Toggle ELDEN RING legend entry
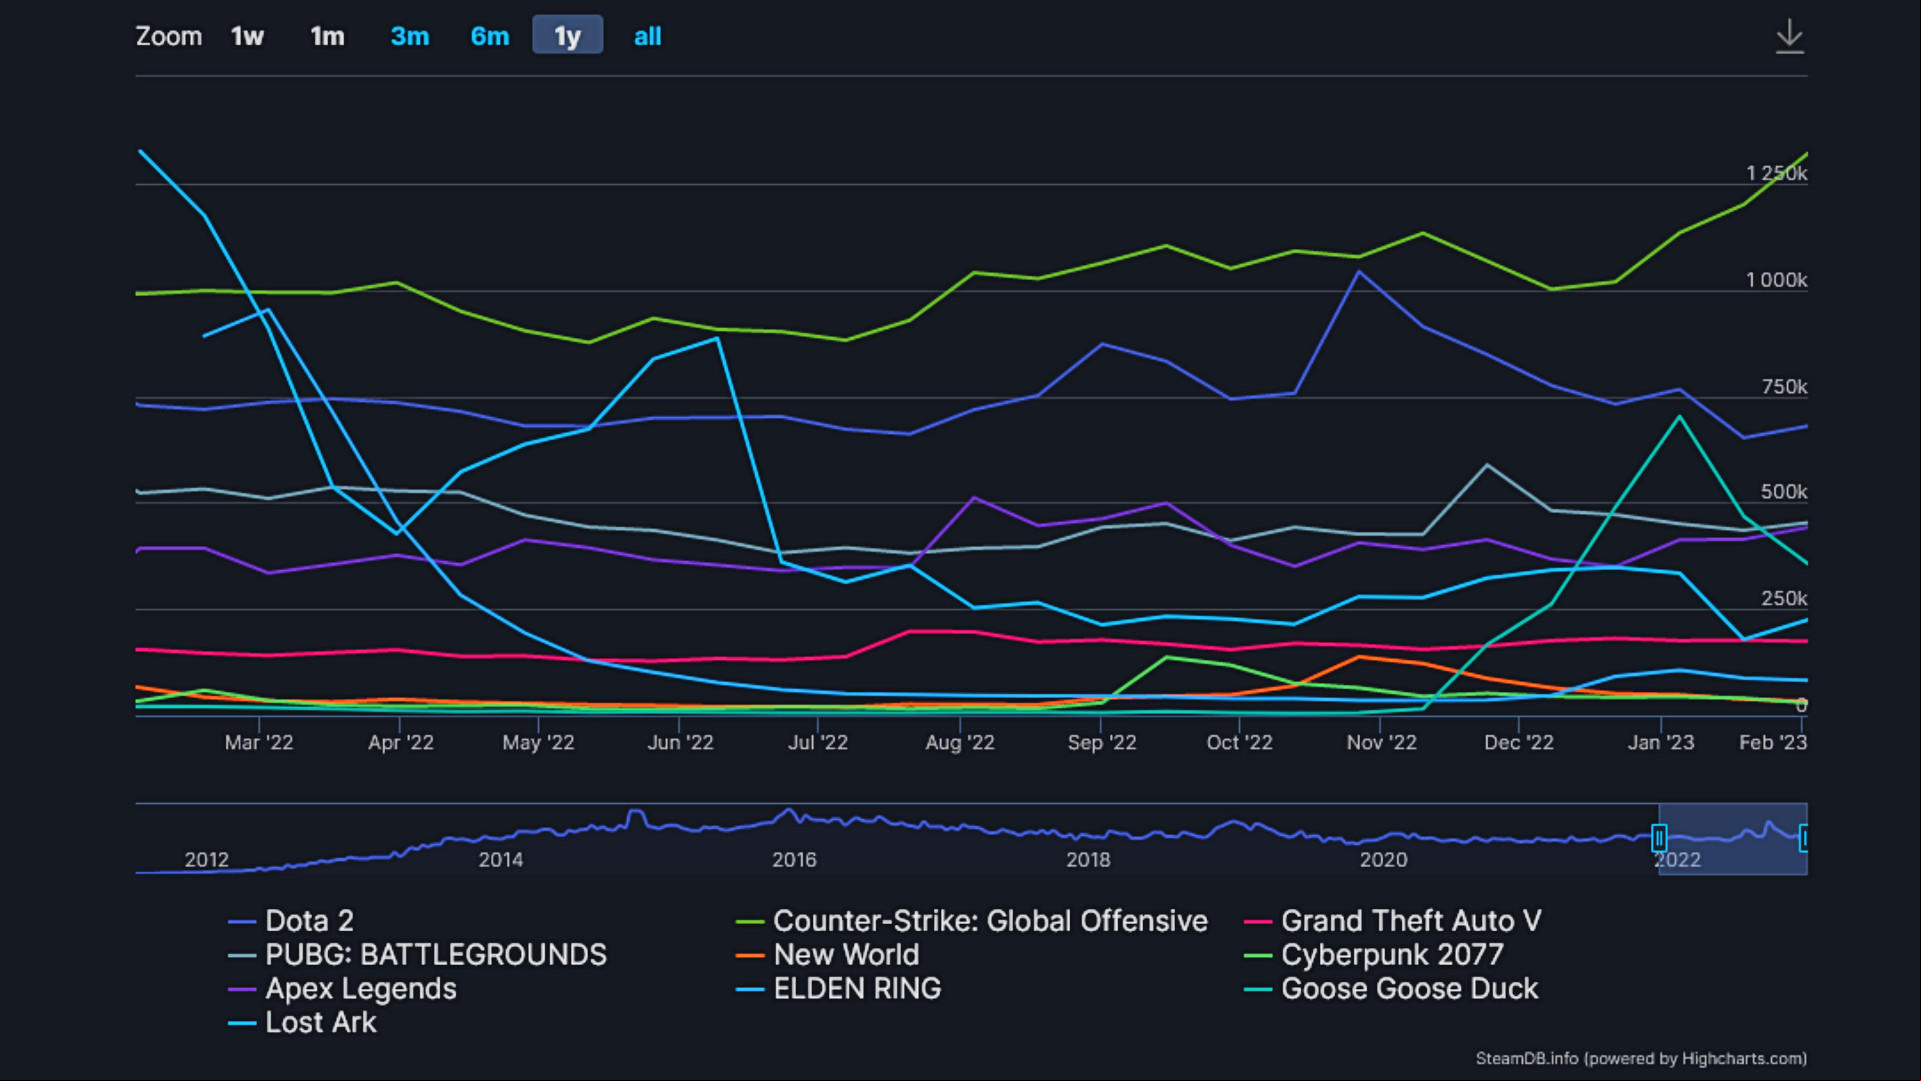The height and width of the screenshot is (1081, 1921). pyautogui.click(x=839, y=988)
